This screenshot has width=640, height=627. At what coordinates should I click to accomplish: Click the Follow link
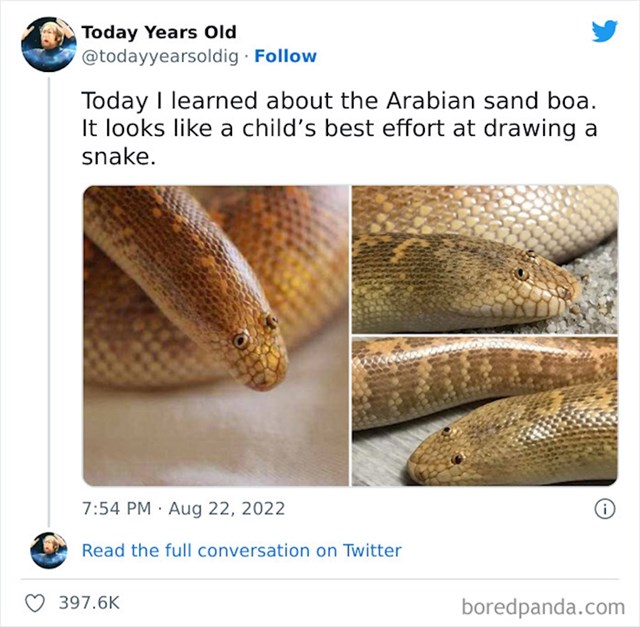285,56
